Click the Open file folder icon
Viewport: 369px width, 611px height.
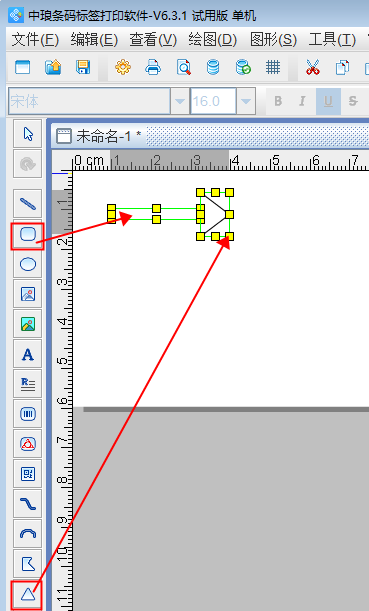53,67
